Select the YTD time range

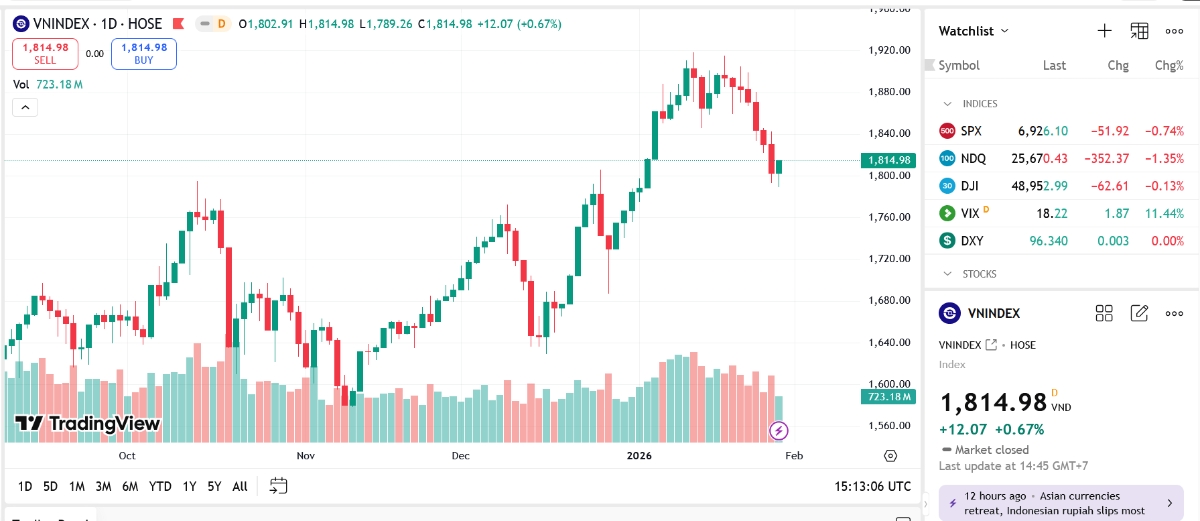(160, 487)
